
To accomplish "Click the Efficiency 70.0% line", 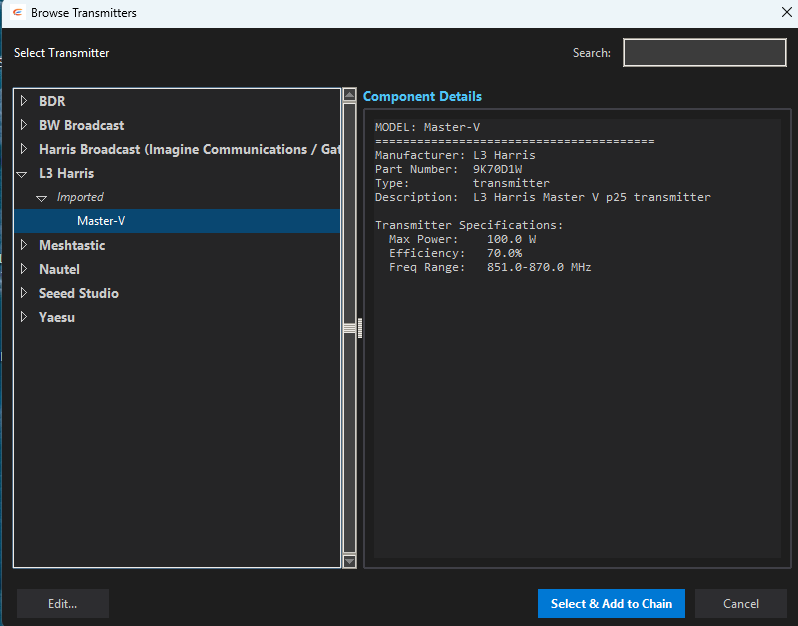I will [x=455, y=253].
